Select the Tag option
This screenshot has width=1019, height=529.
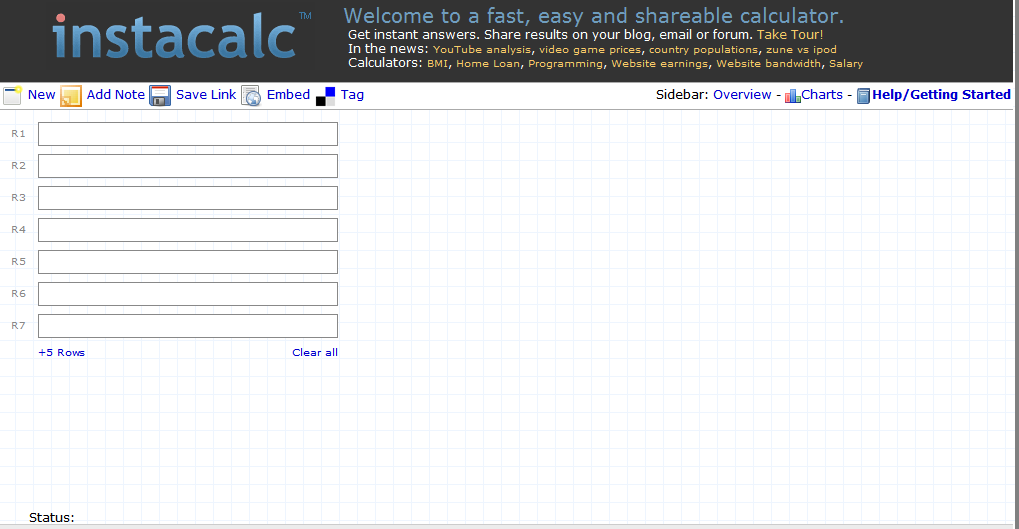tap(352, 95)
